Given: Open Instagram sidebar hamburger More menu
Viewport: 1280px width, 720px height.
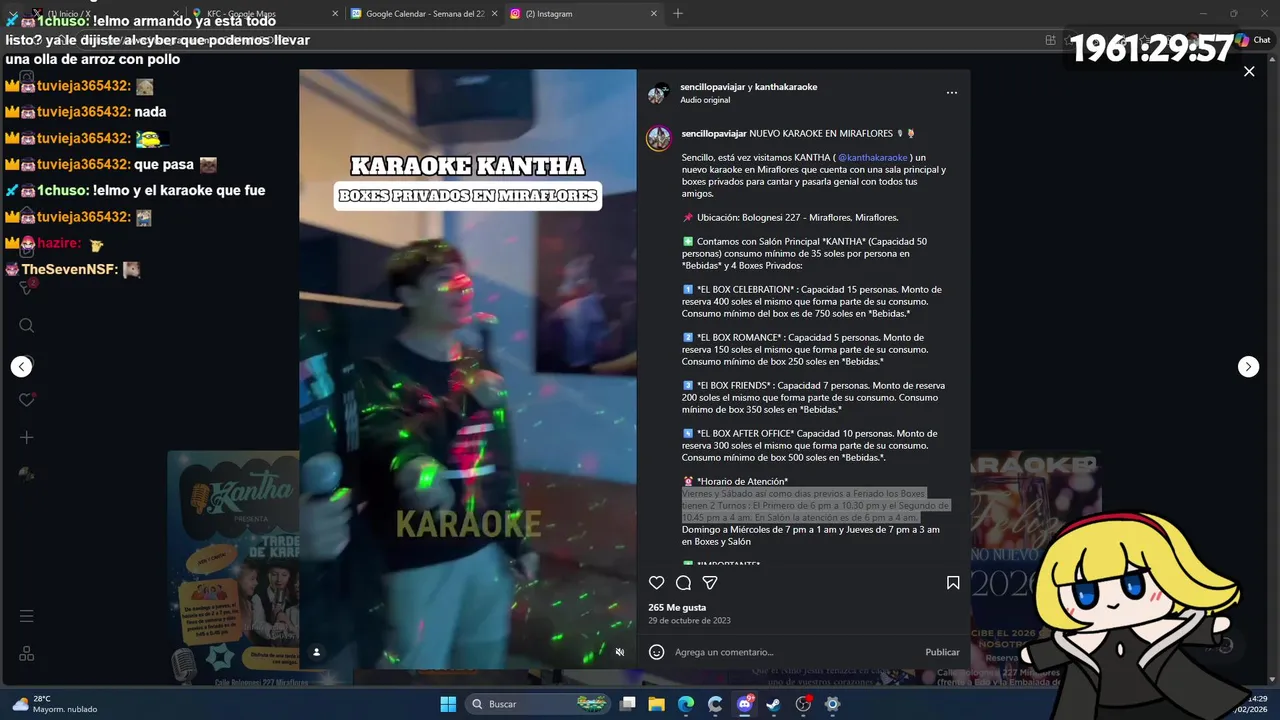Looking at the screenshot, I should tap(27, 616).
